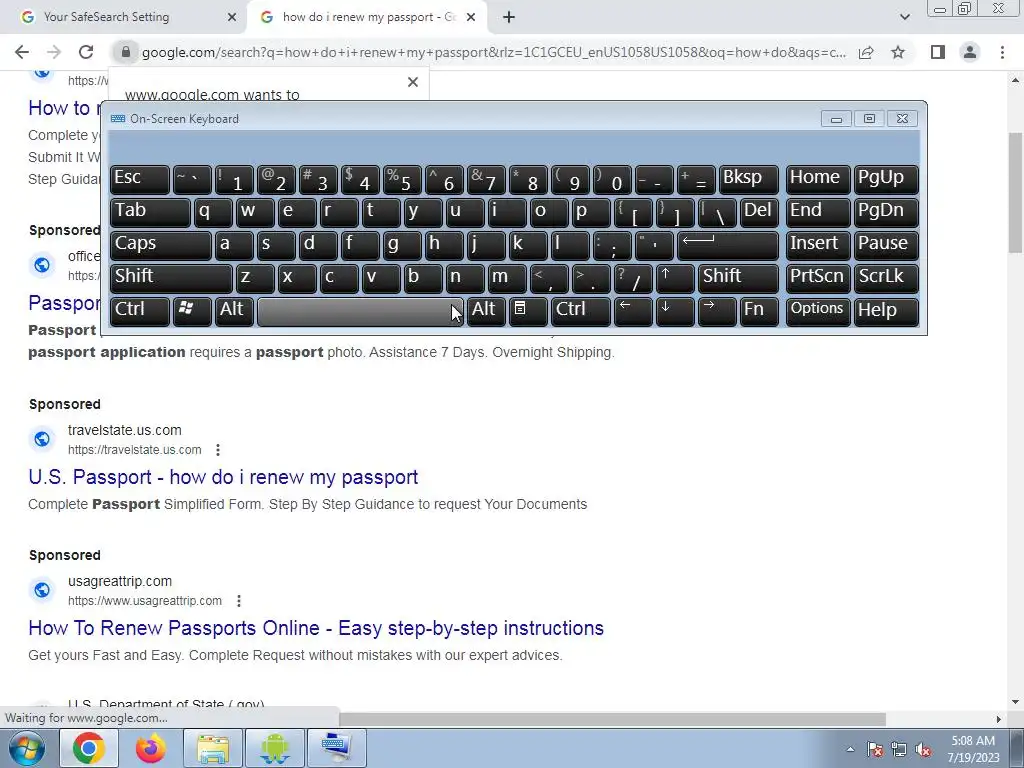Viewport: 1024px width, 768px height.
Task: Toggle the left Ctrl key on the on-screen keyboard
Action: point(140,310)
